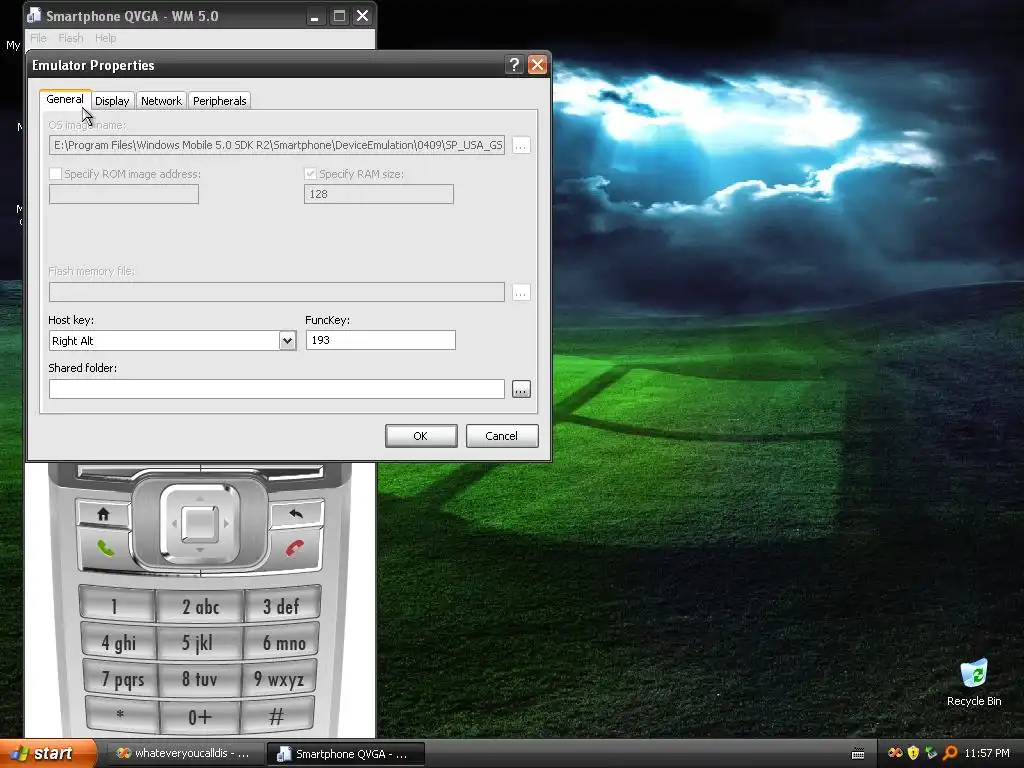Screen dimensions: 1024x768
Task: Click the taskbar clock showing 11:57 PM
Action: click(987, 754)
